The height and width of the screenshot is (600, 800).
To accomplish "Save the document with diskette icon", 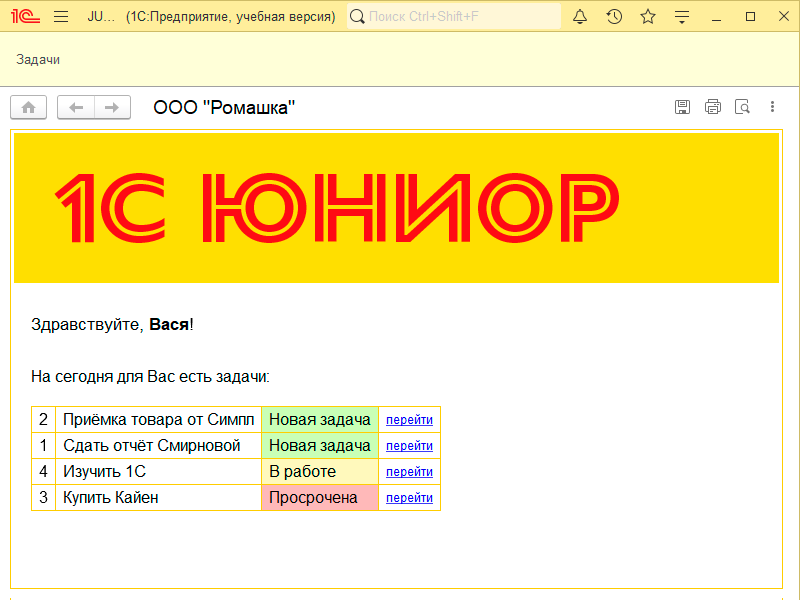I will 682,107.
